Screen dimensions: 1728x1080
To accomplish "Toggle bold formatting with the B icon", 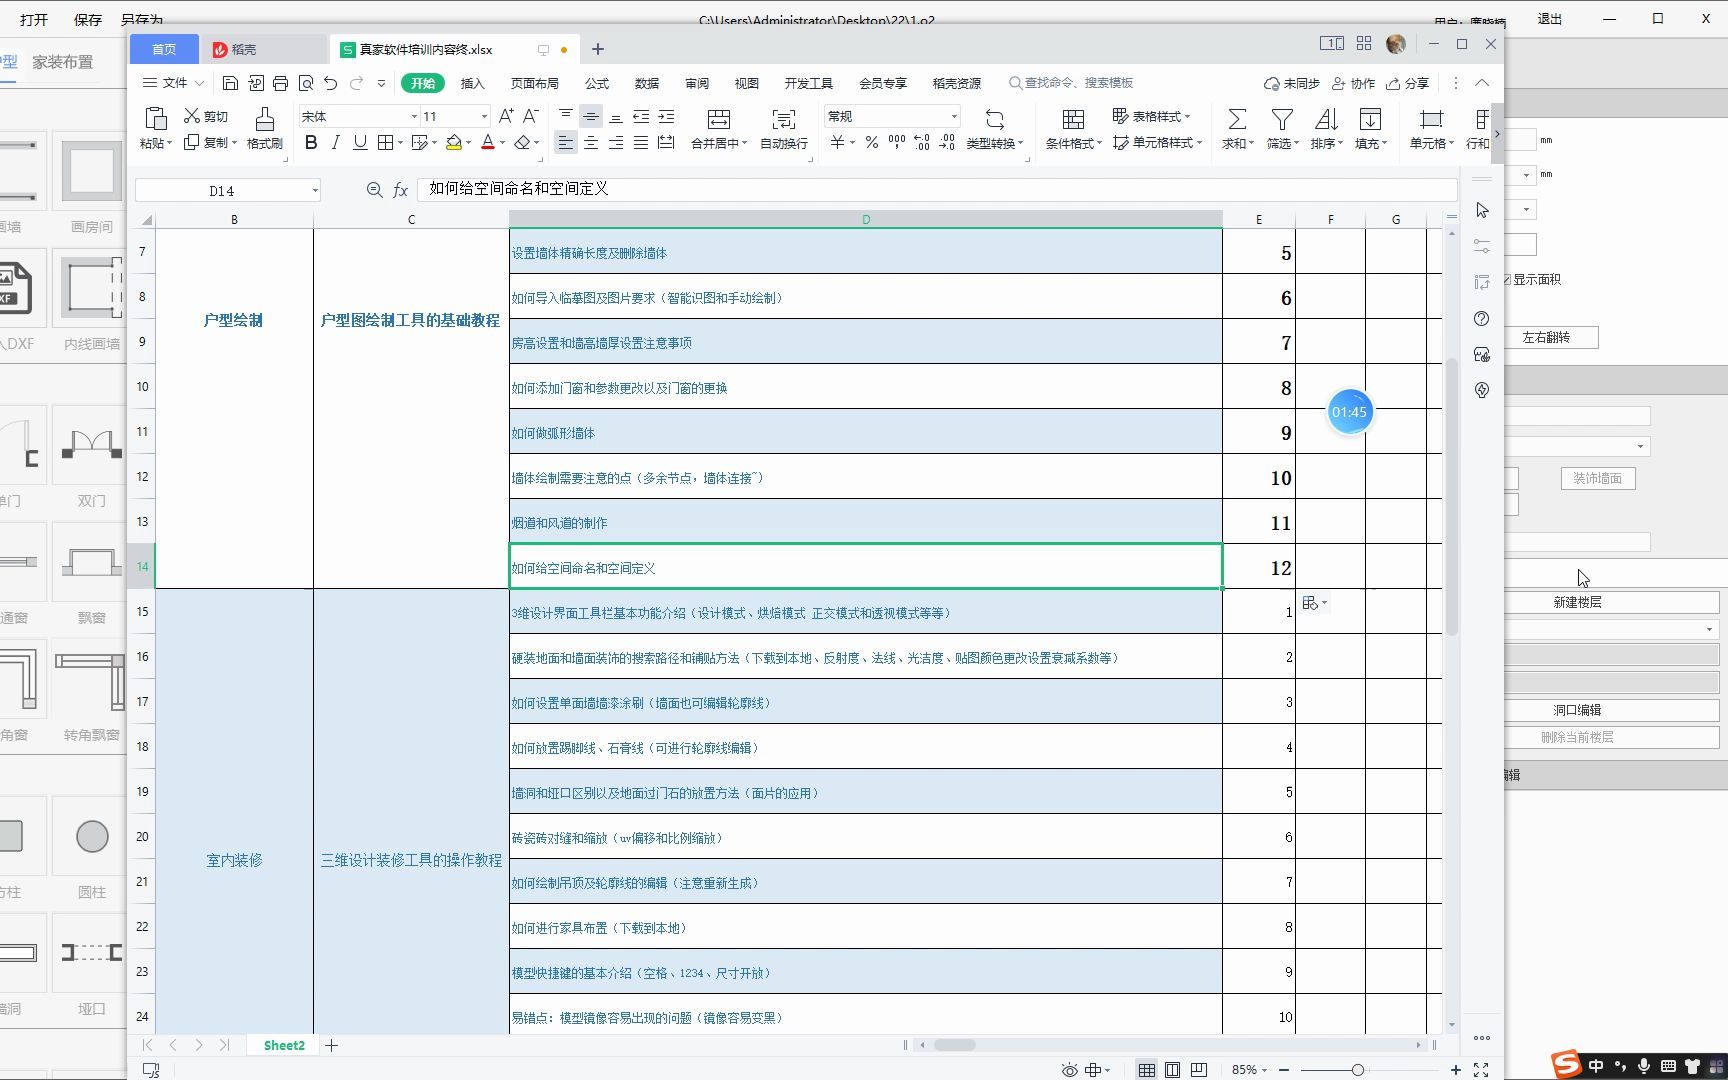I will coord(311,143).
